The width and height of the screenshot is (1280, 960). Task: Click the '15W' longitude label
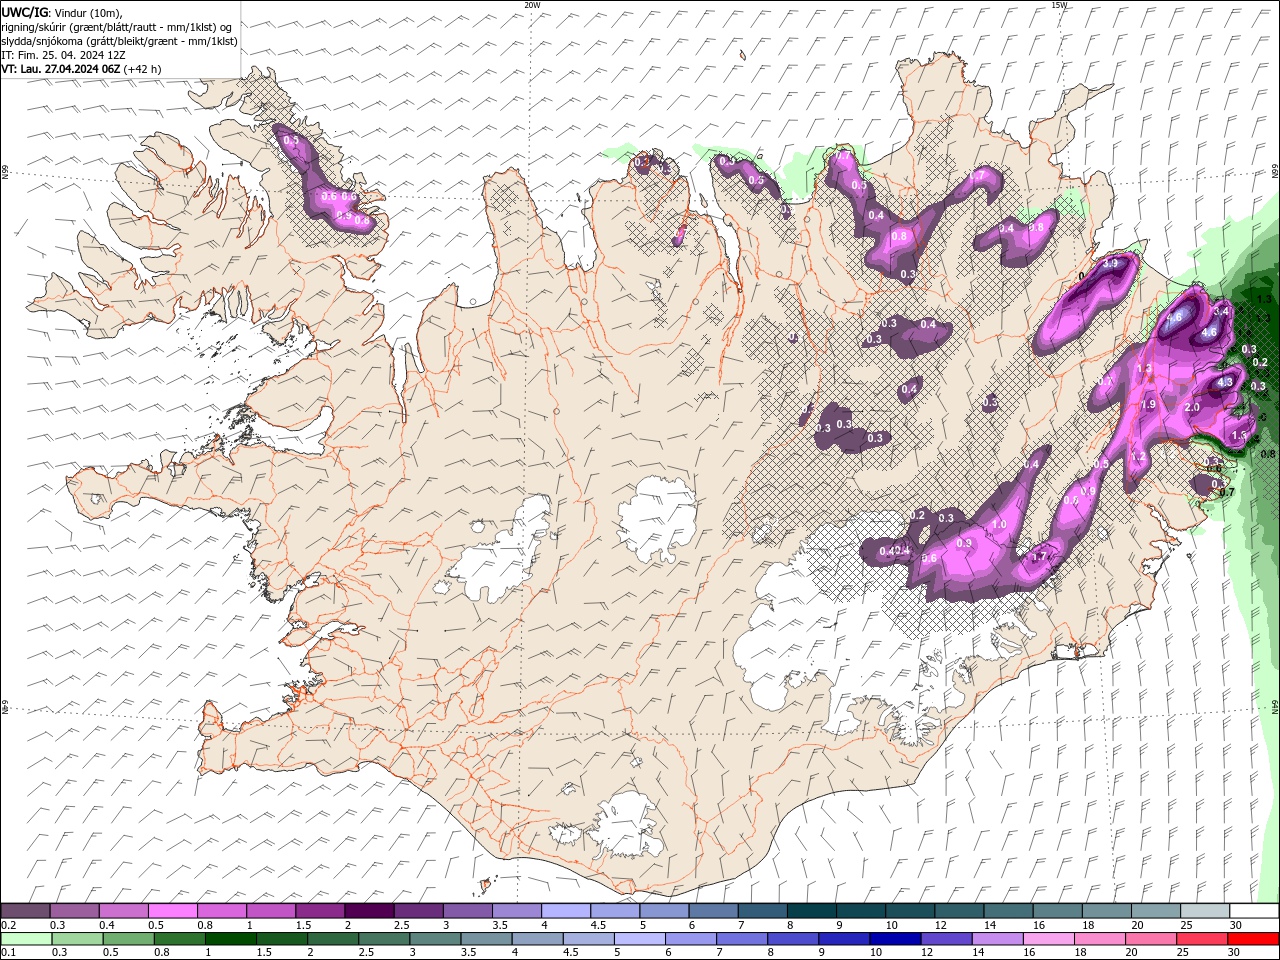click(x=1059, y=5)
